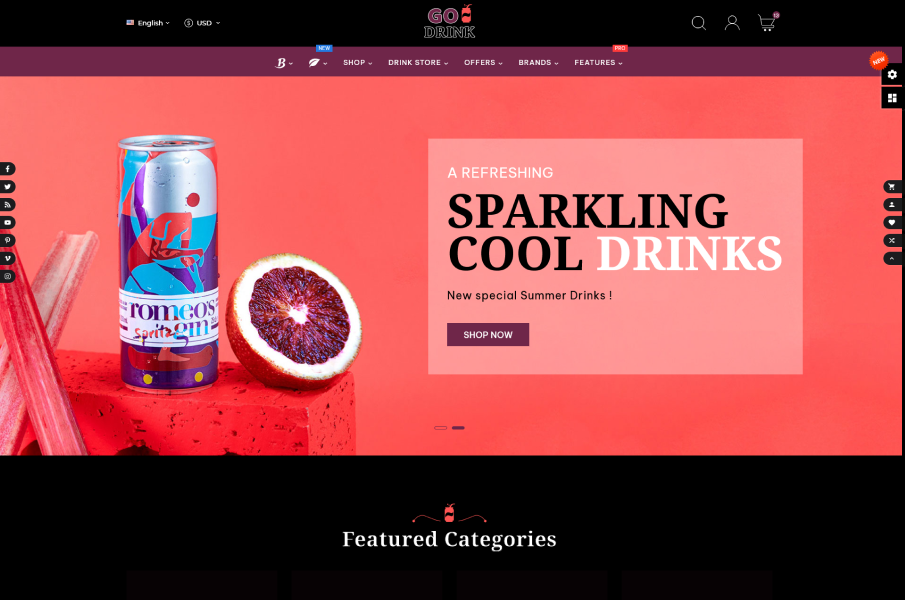Open the settings gear icon
The width and height of the screenshot is (906, 600).
click(892, 75)
